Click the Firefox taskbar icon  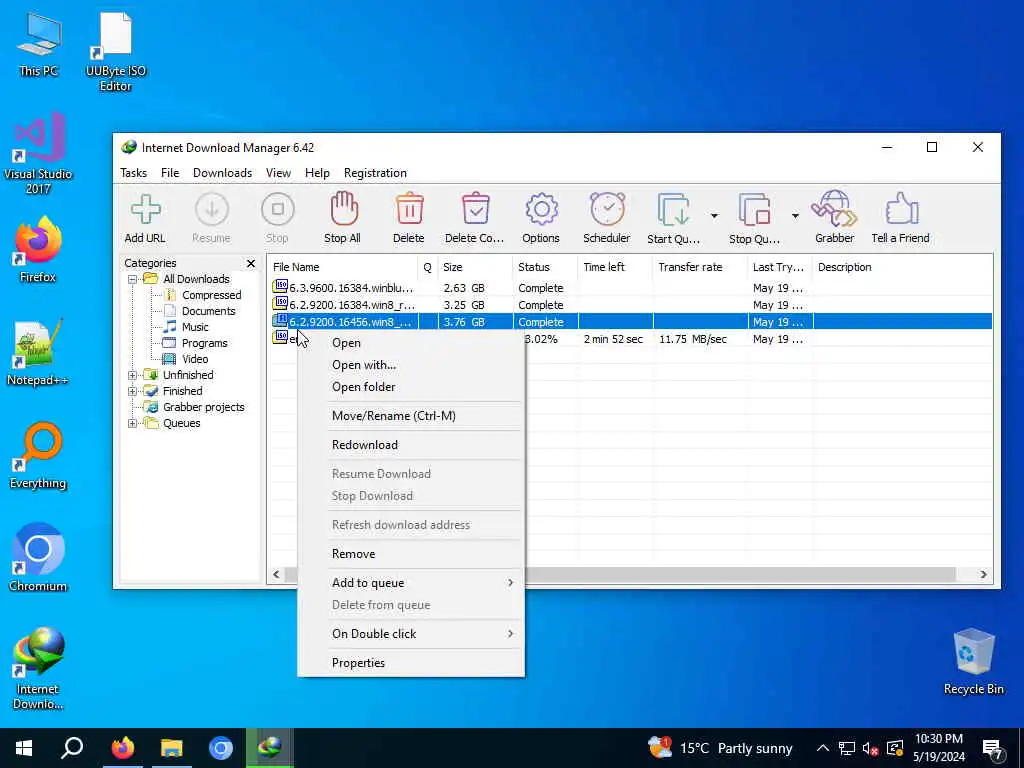122,748
